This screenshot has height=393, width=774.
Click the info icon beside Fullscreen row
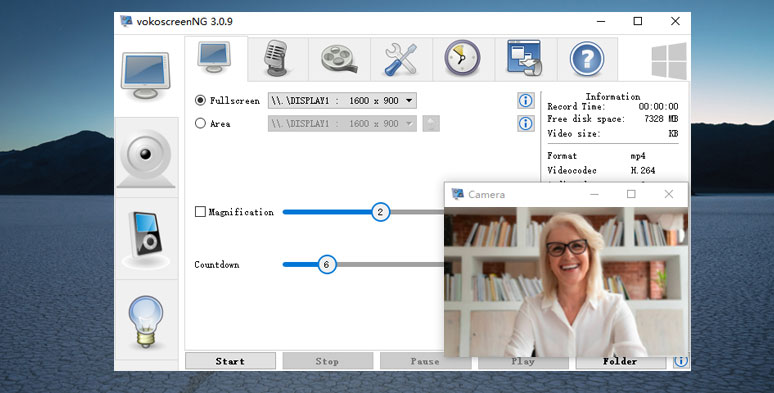tap(526, 101)
